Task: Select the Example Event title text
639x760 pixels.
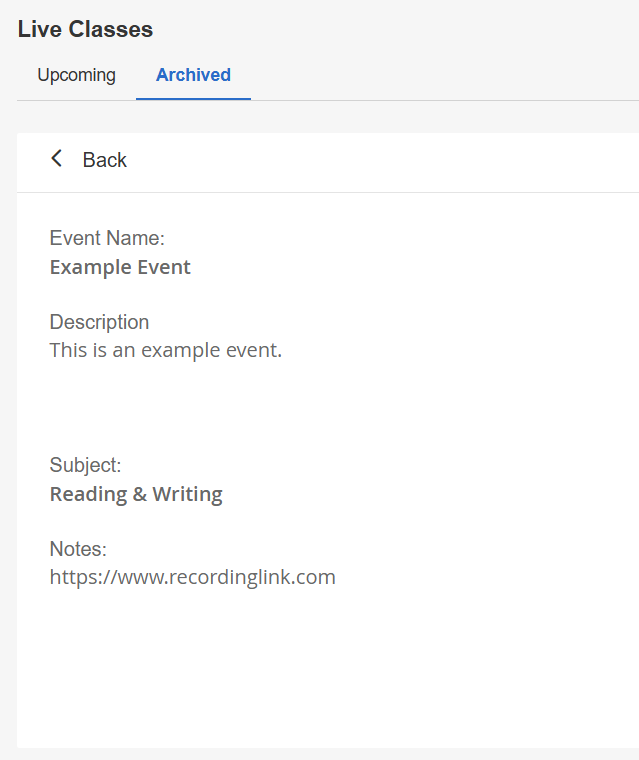Action: coord(120,267)
